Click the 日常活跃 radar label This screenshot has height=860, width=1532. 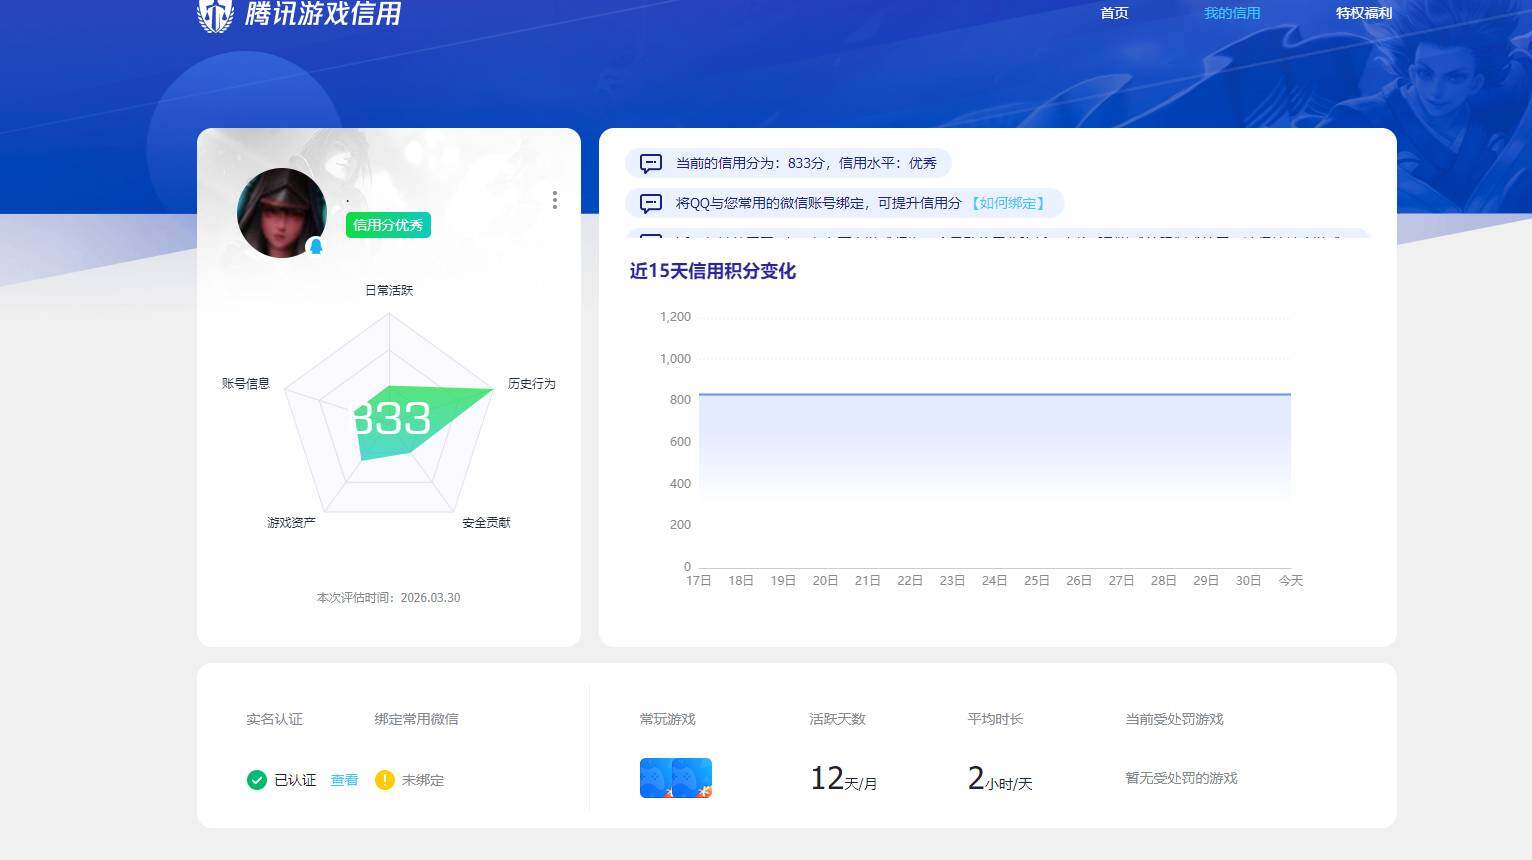coord(389,290)
